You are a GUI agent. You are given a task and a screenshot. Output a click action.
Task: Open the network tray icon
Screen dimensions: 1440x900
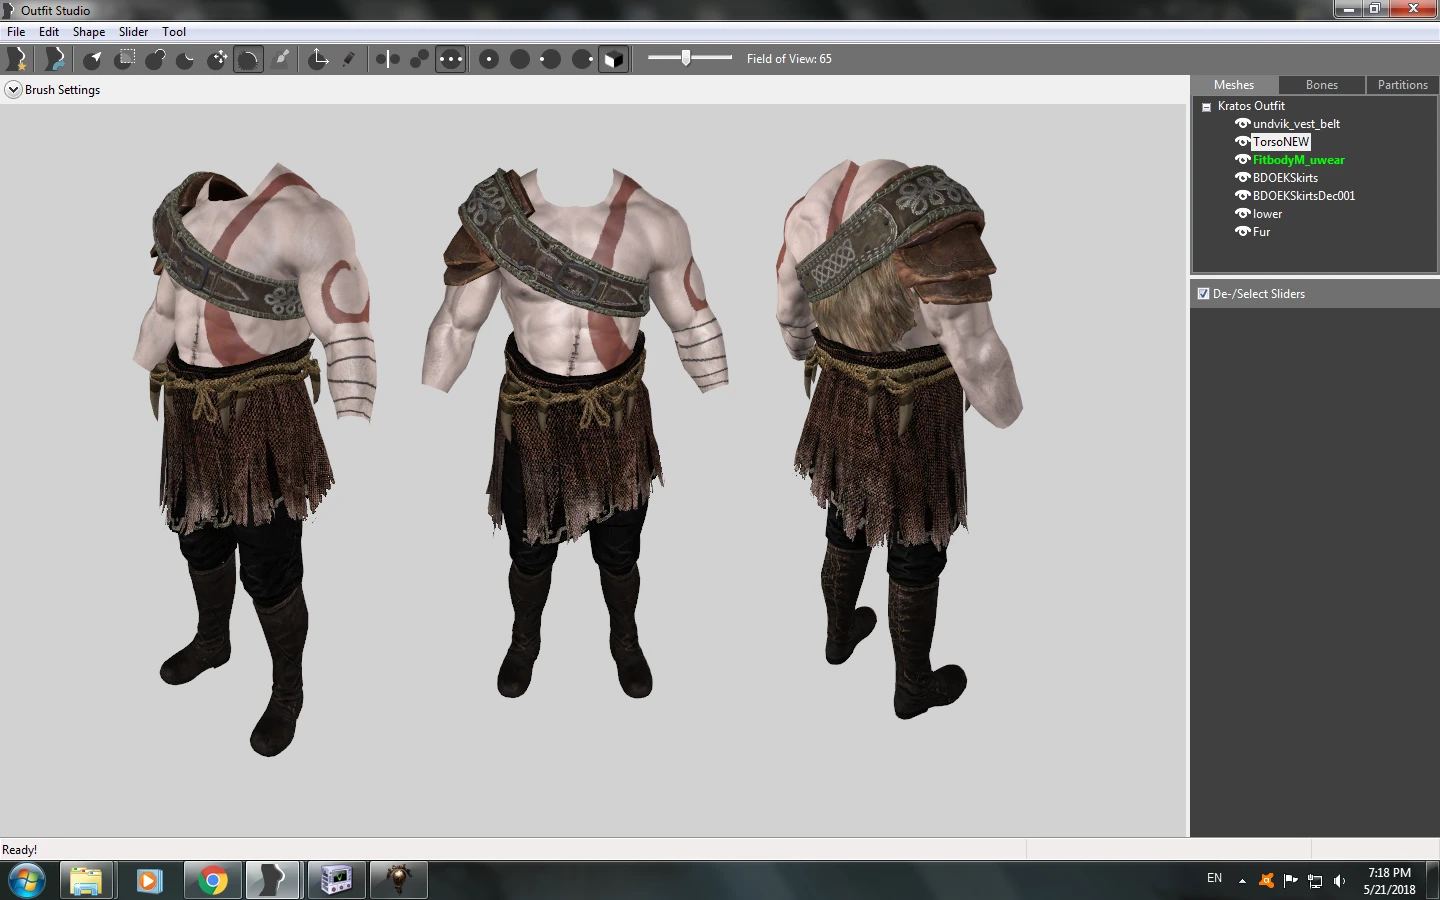click(x=1315, y=881)
